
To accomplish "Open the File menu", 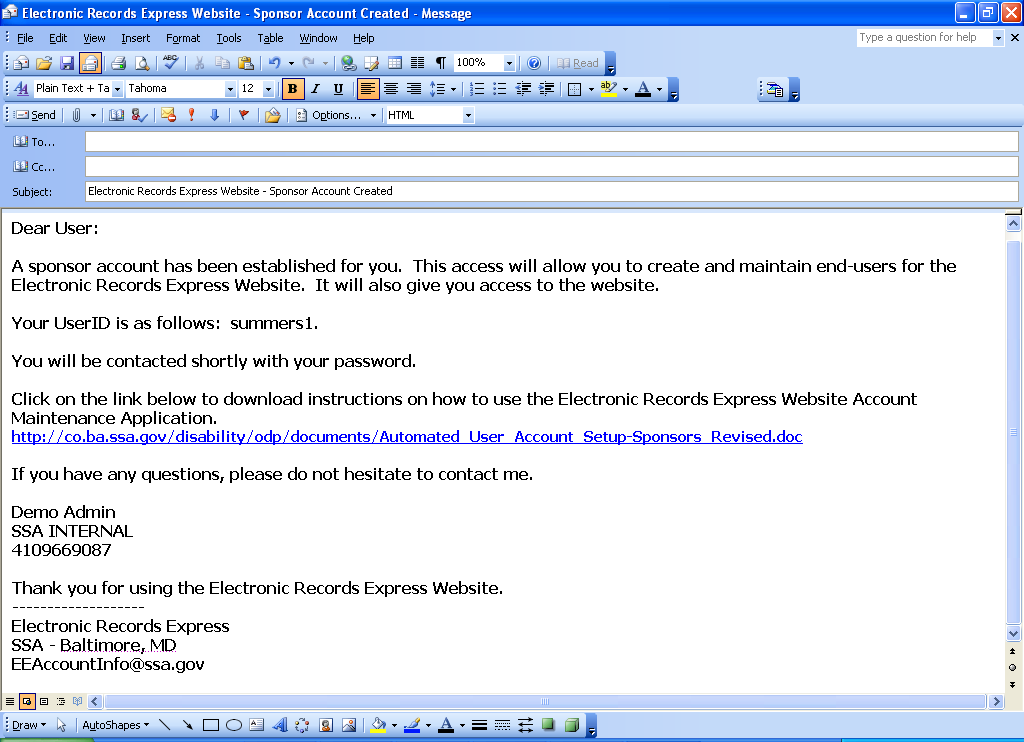I will (x=25, y=39).
